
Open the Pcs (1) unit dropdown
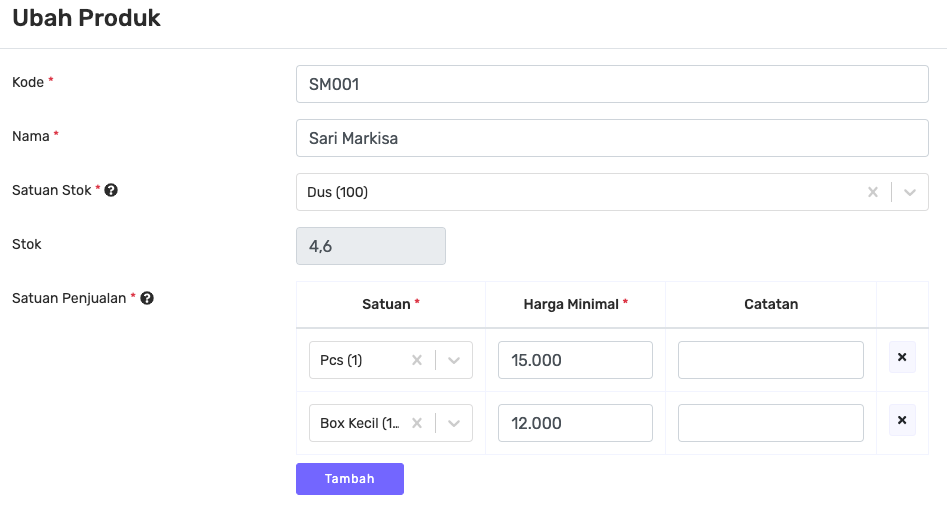(x=454, y=360)
